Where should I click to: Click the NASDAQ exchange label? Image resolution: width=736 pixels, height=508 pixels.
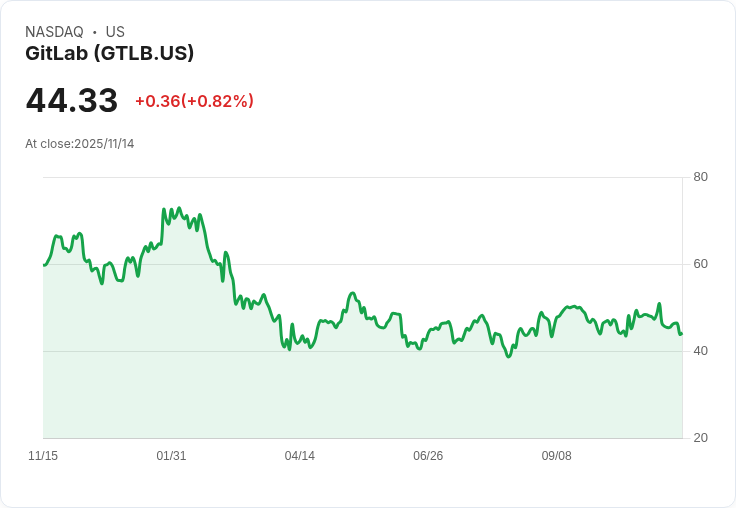(54, 32)
